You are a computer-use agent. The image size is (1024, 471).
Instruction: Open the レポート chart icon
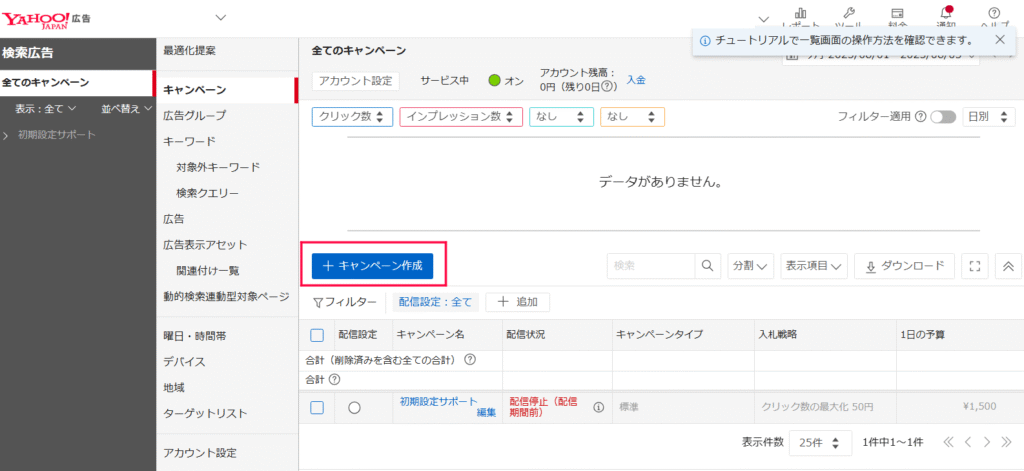[801, 13]
